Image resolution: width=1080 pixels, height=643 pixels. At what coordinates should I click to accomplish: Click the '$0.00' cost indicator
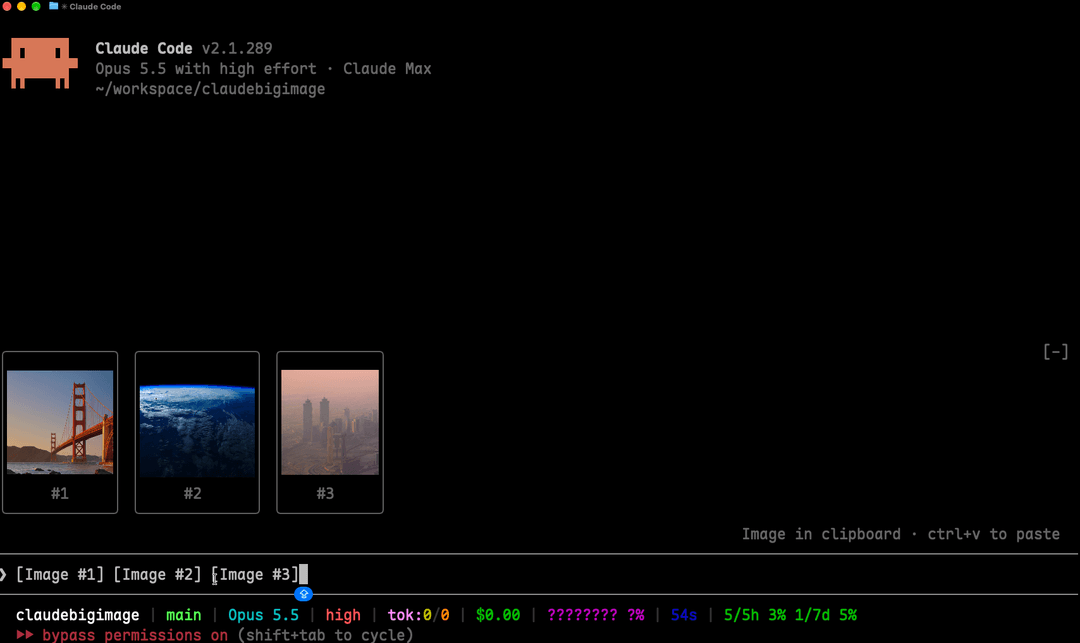pyautogui.click(x=498, y=615)
